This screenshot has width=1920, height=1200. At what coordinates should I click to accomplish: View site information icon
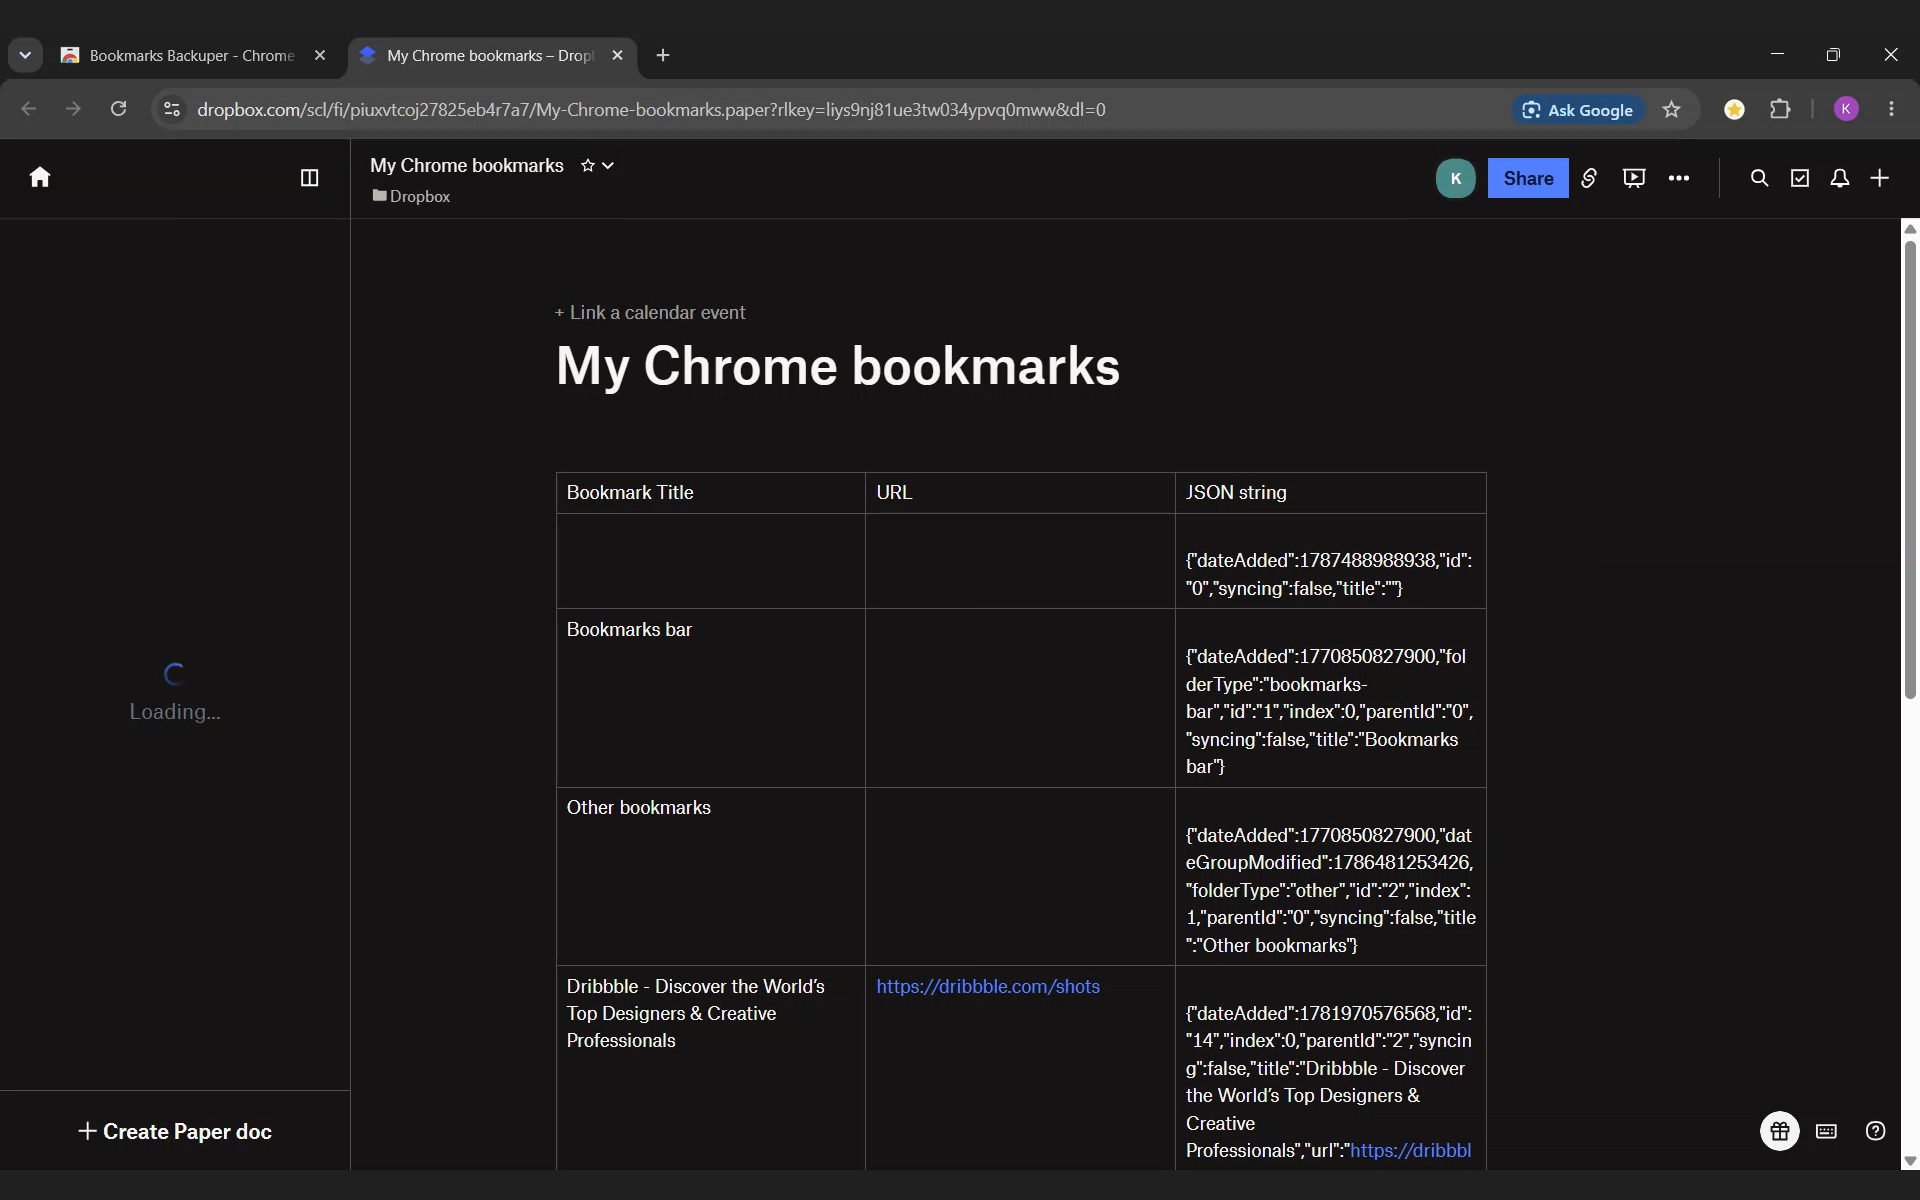coord(172,109)
